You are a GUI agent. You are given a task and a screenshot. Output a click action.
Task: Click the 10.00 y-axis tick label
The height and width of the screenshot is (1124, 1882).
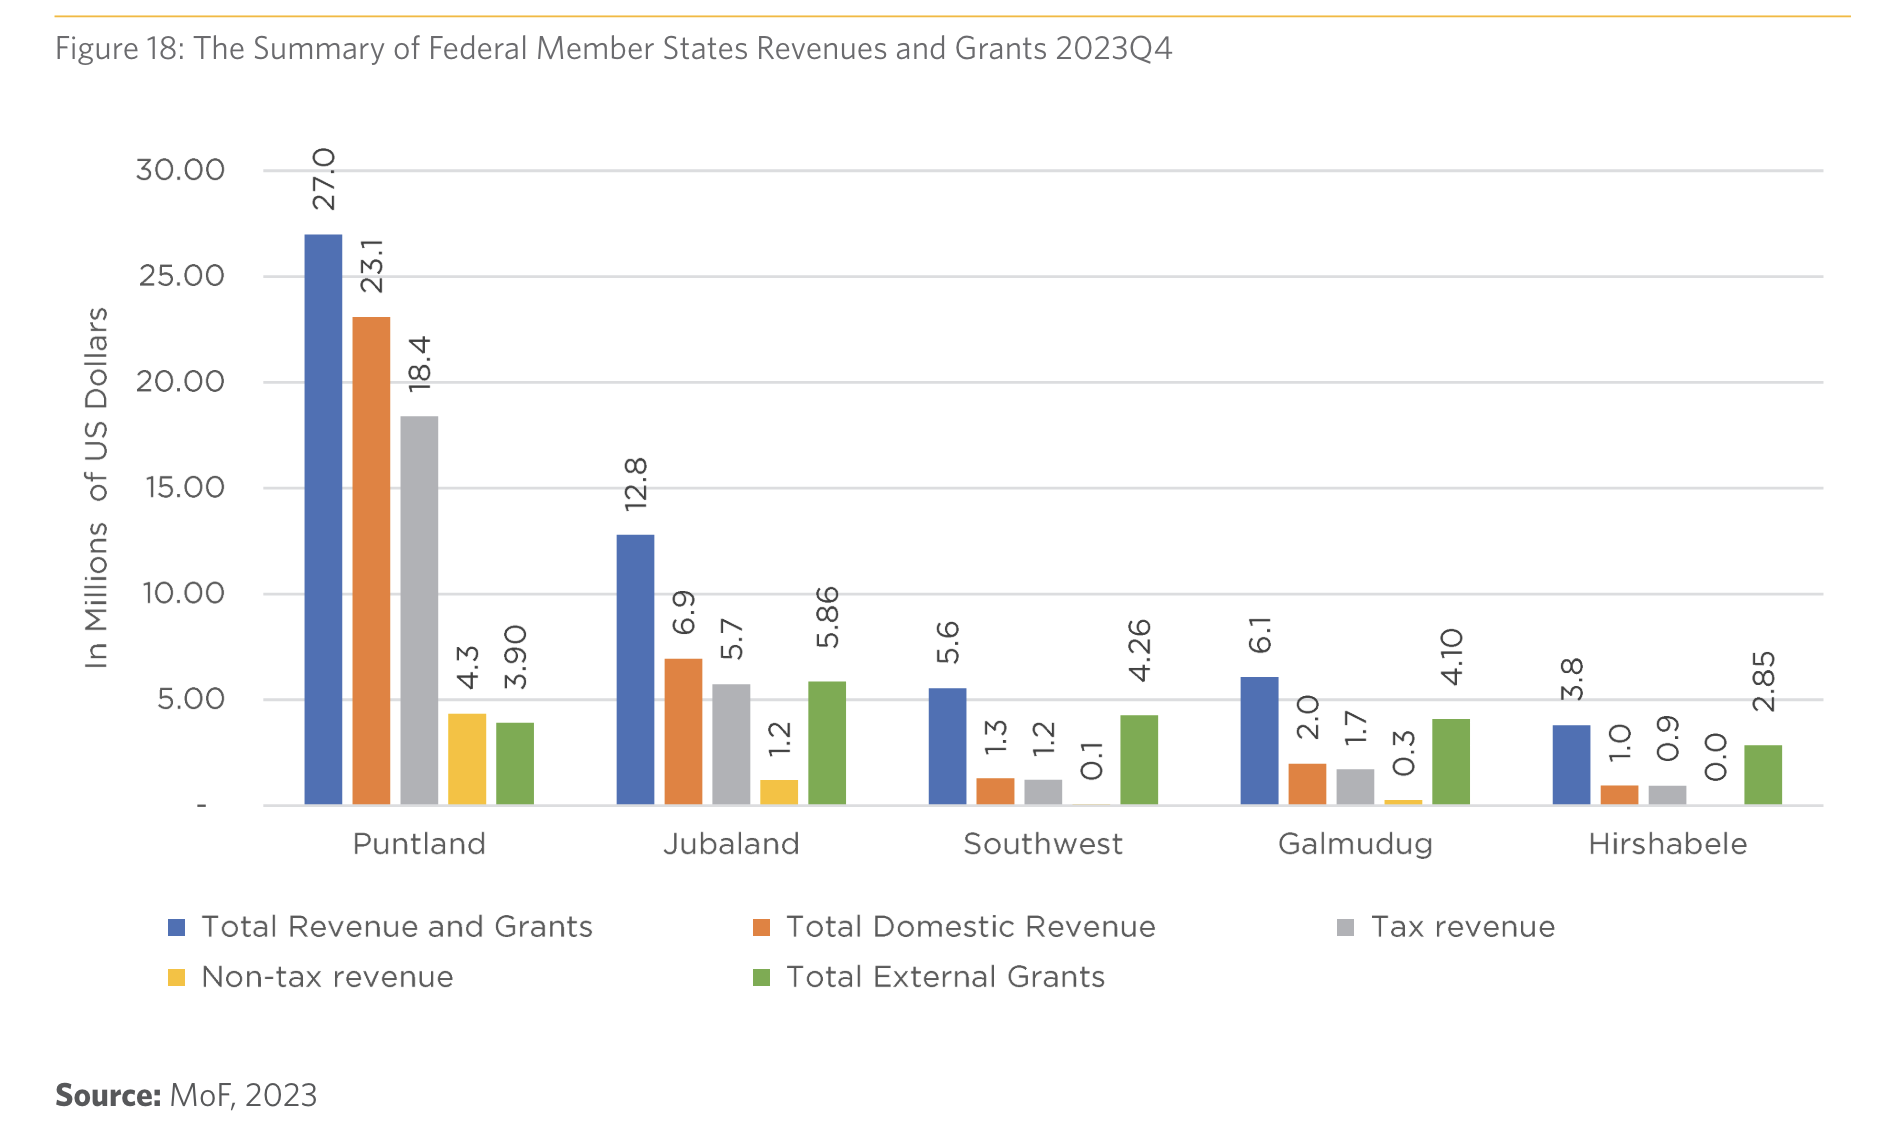[x=183, y=594]
